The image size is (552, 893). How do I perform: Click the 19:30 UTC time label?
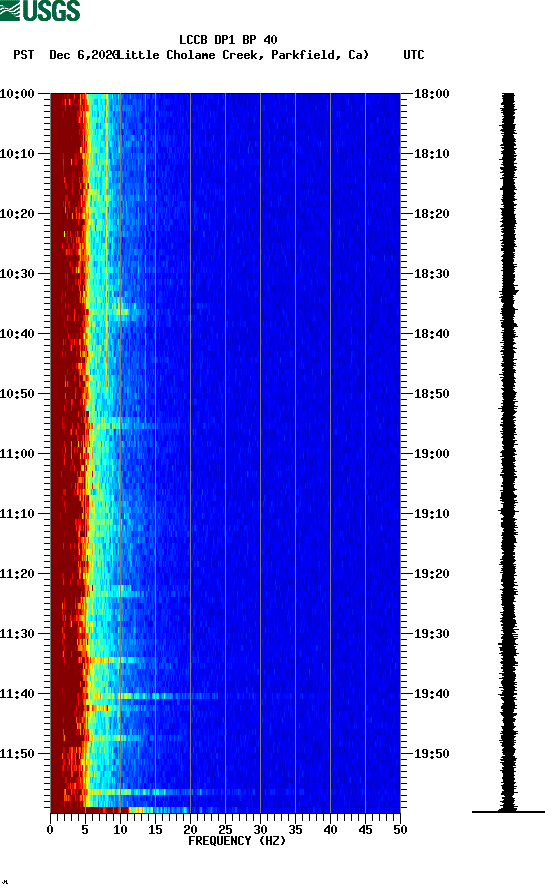click(432, 634)
